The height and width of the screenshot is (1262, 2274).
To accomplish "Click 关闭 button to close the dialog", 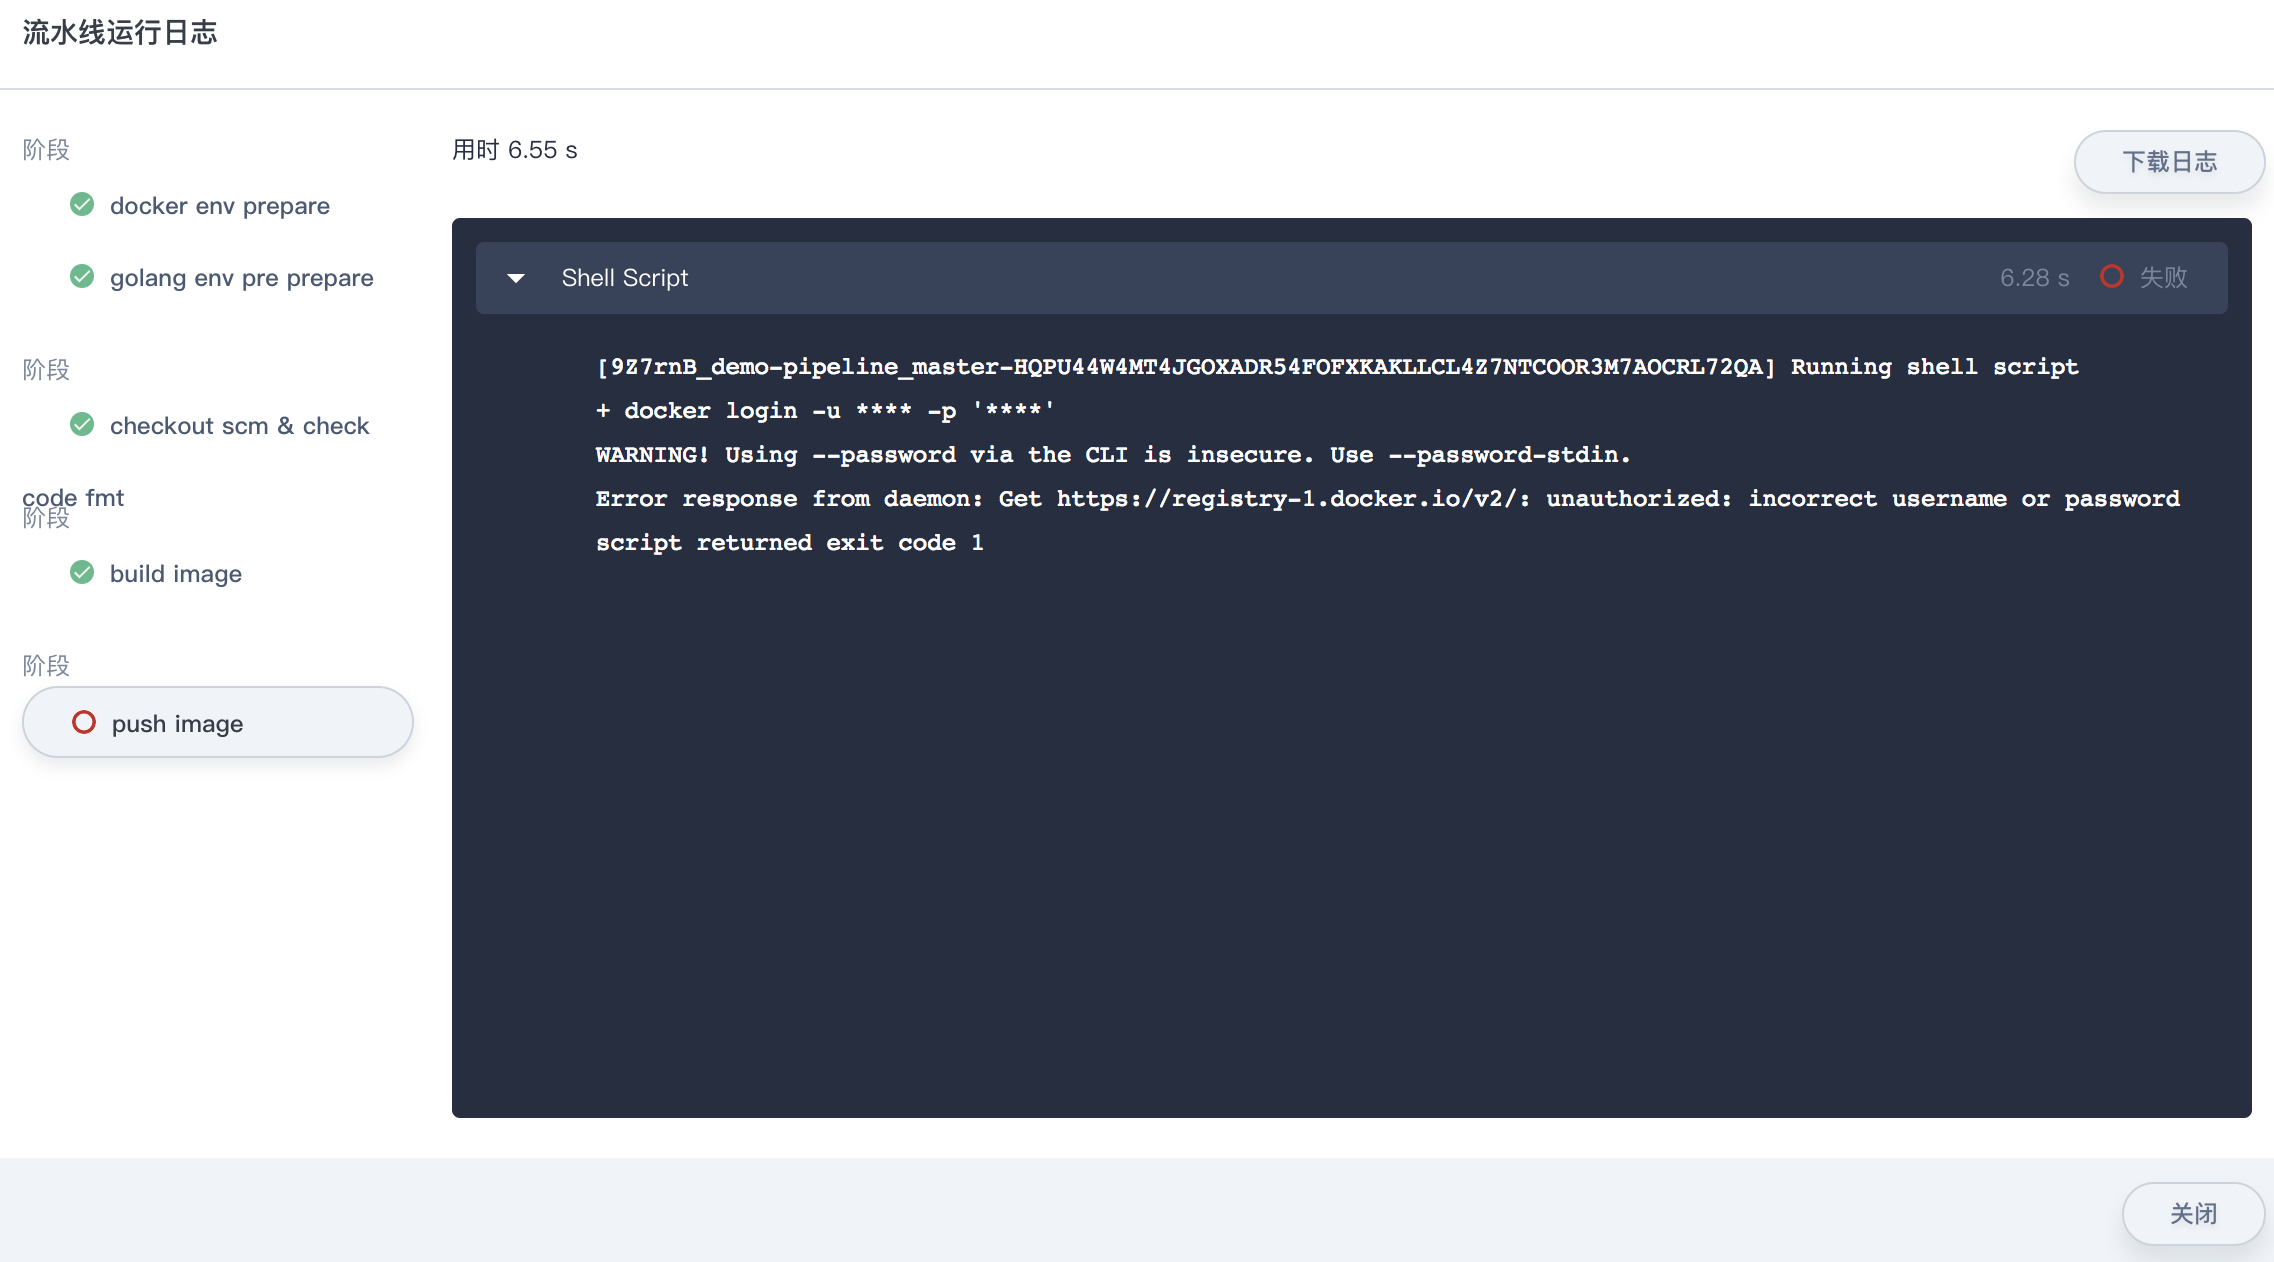I will 2192,1212.
